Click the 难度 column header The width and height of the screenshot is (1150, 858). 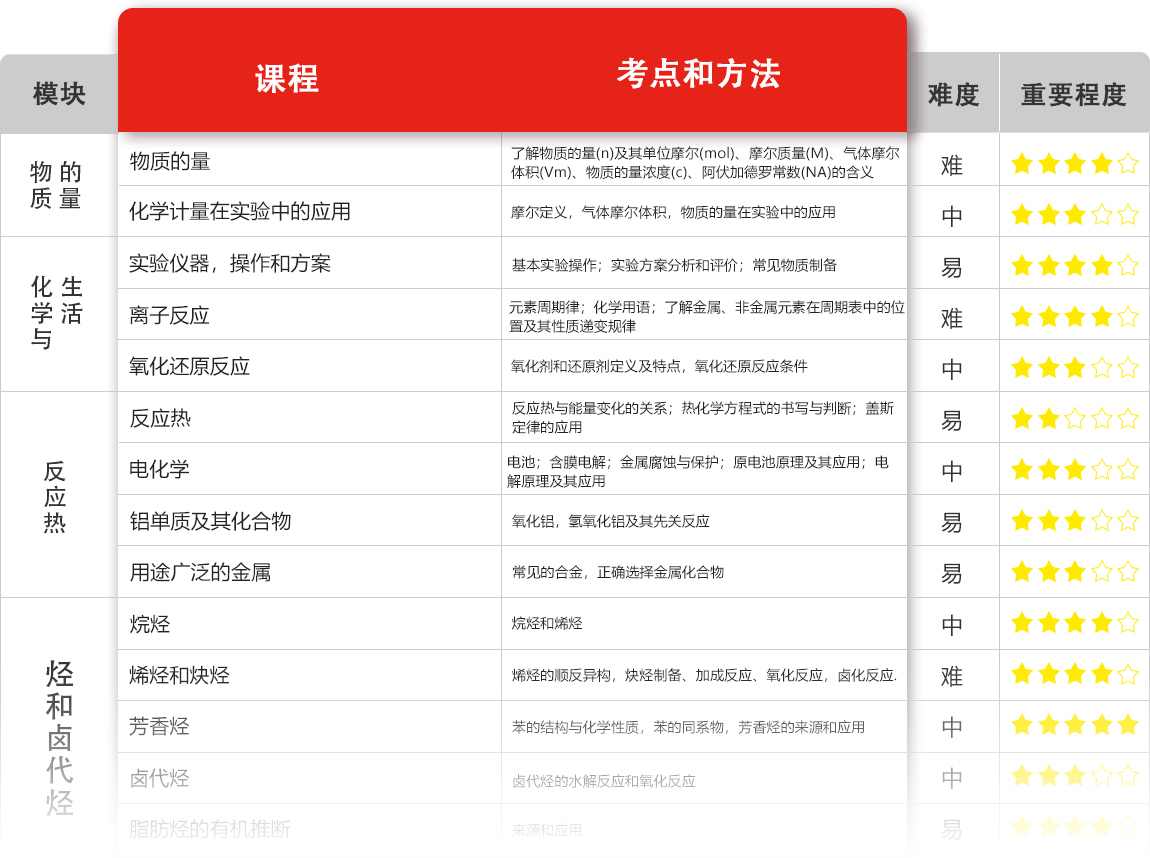[x=953, y=95]
